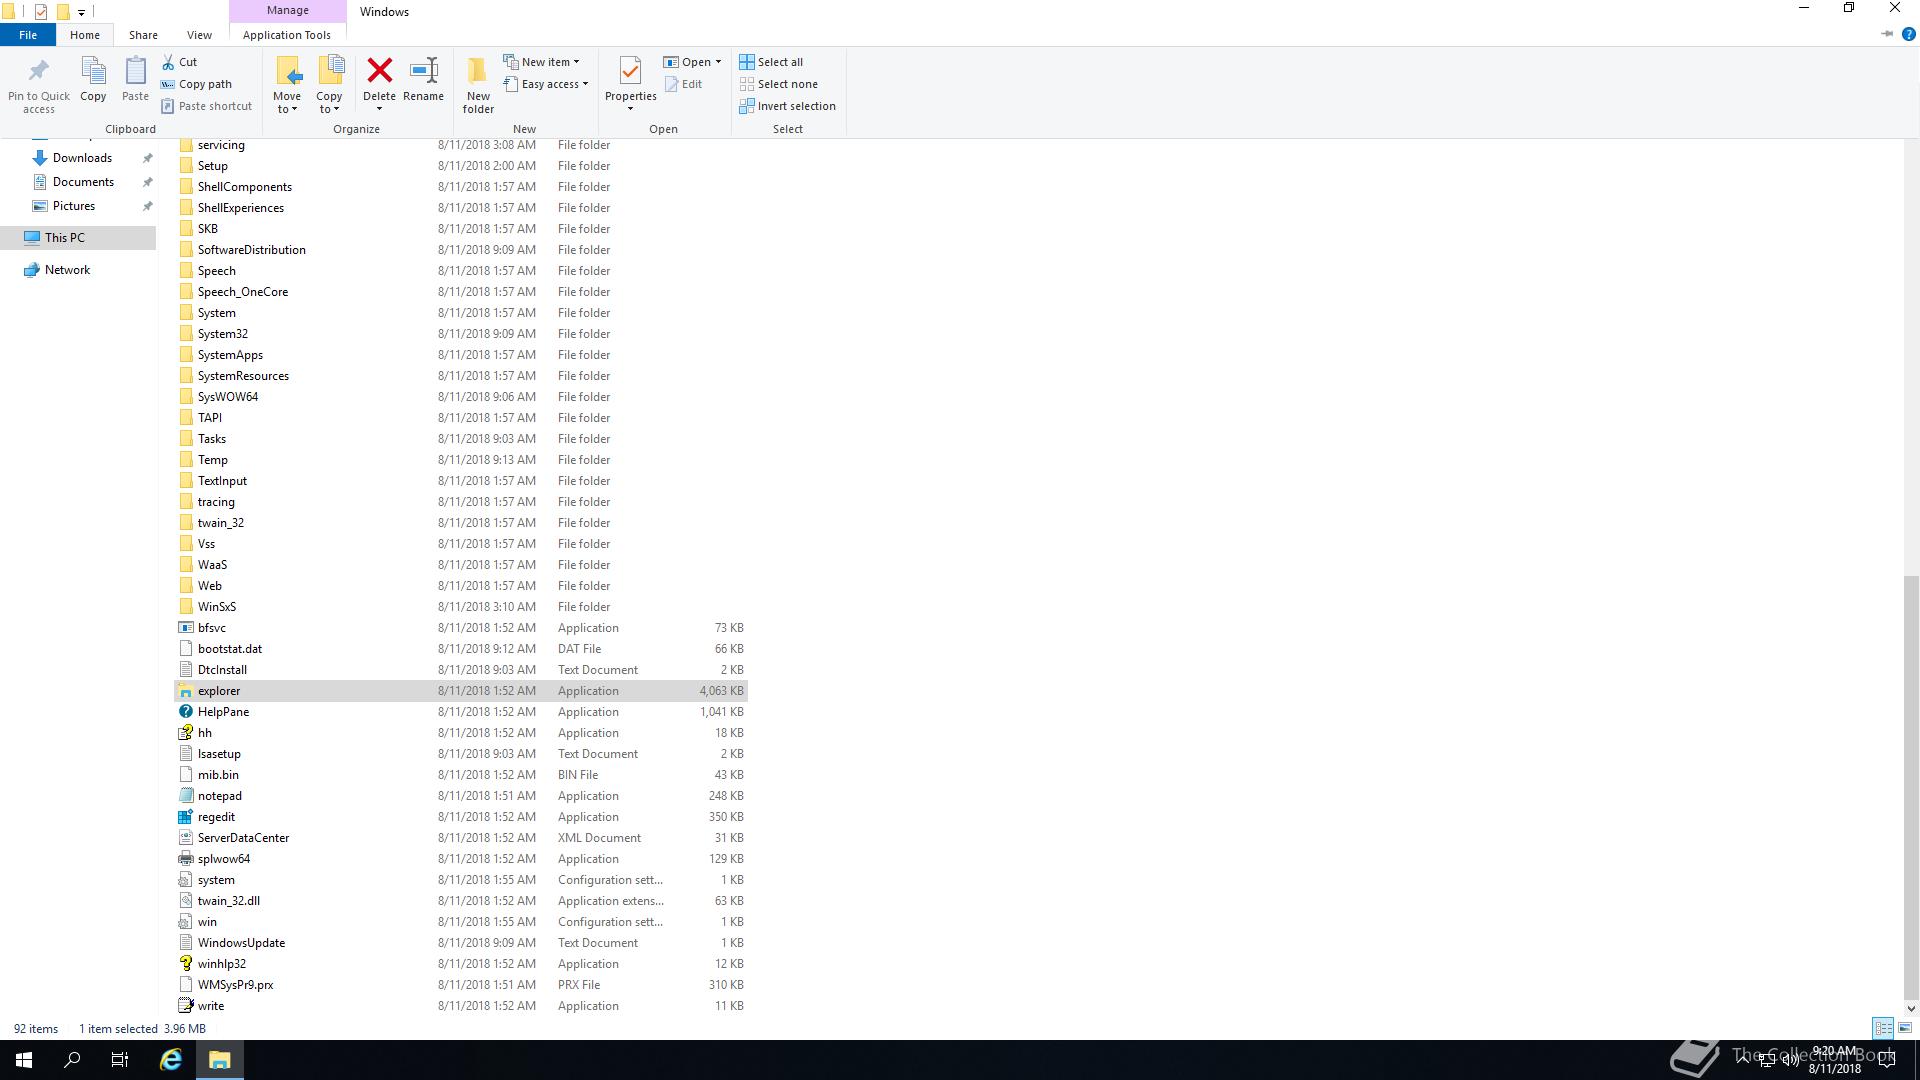Click the Select none option
Viewport: 1920px width, 1080px height.
point(779,84)
